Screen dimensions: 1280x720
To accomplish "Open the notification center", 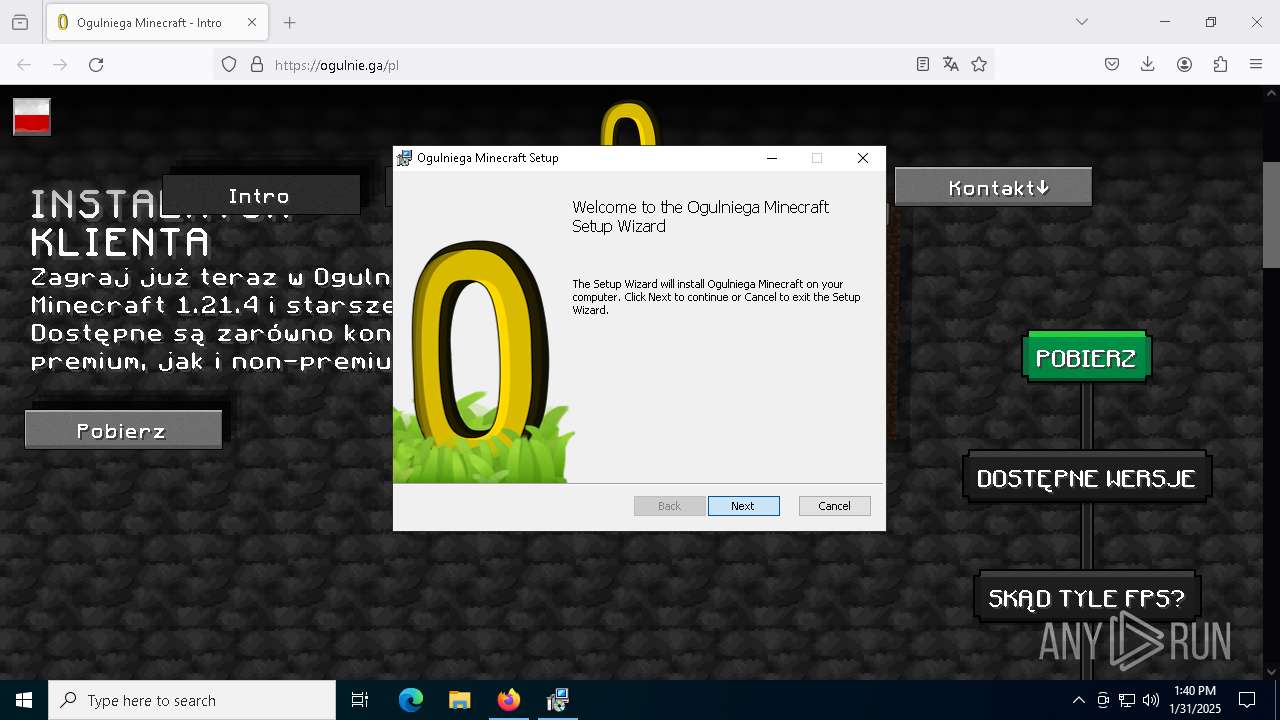I will pos(1247,700).
